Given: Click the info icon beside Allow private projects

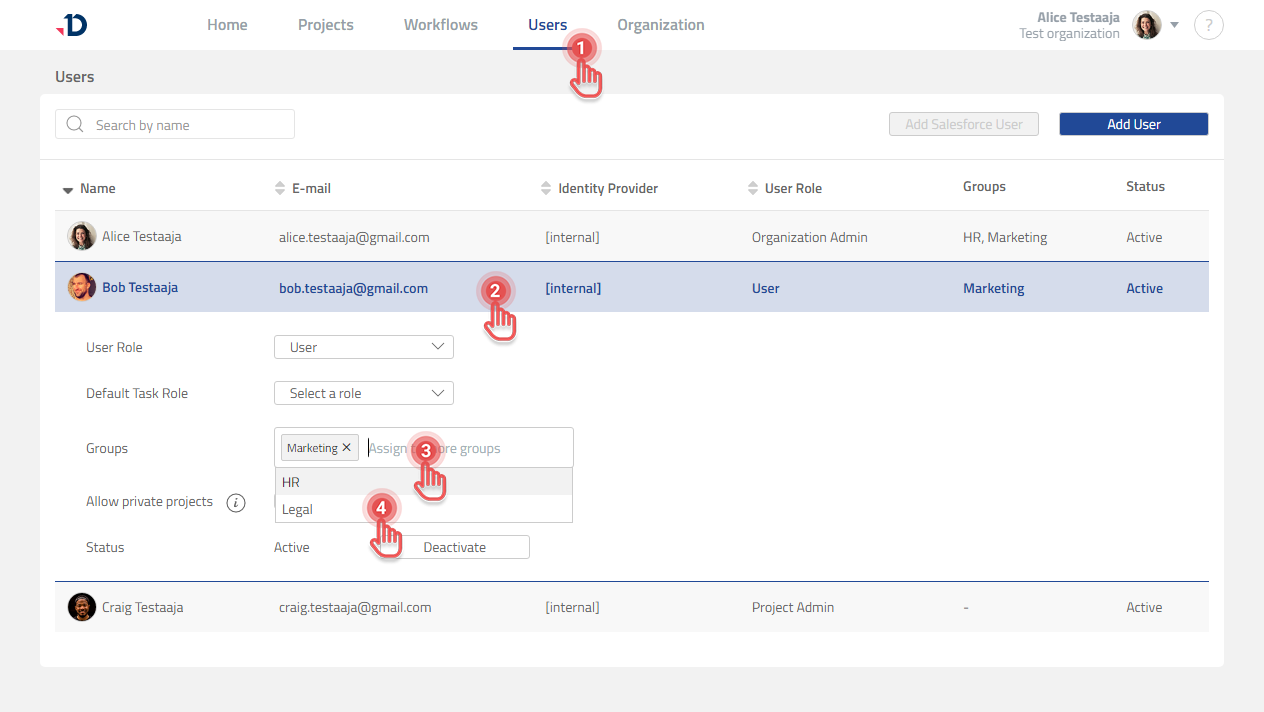Looking at the screenshot, I should (x=236, y=503).
